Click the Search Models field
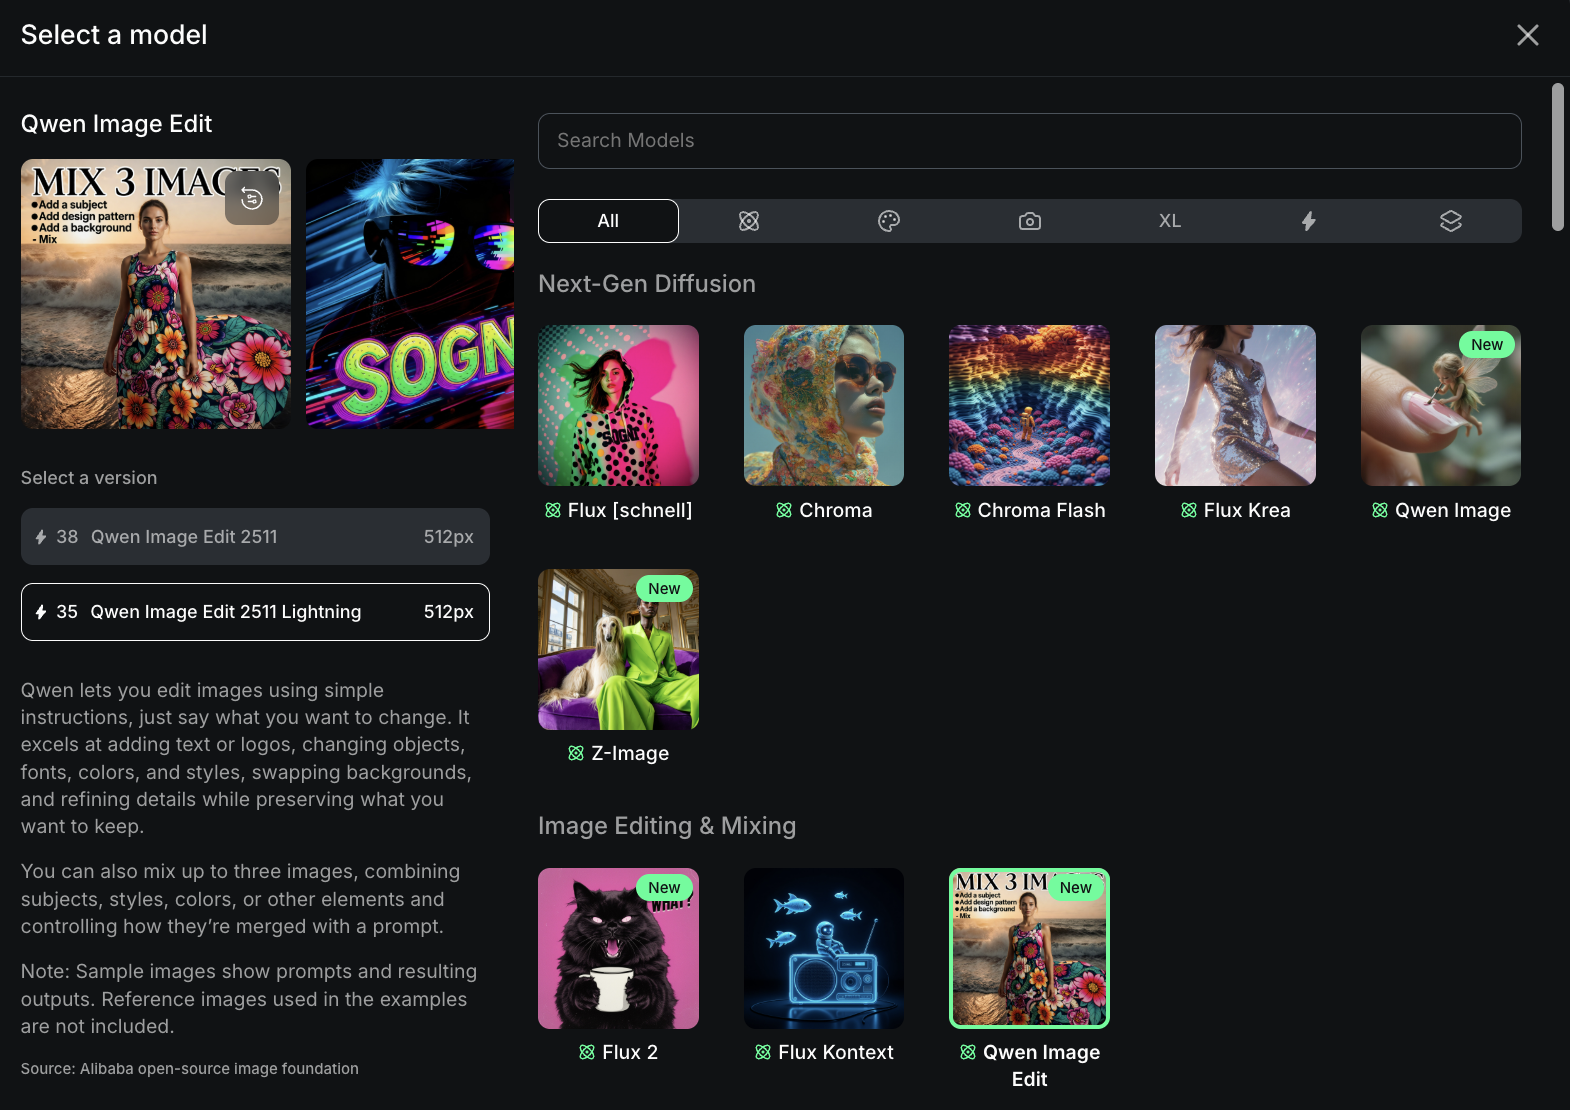This screenshot has height=1110, width=1570. click(x=1029, y=141)
